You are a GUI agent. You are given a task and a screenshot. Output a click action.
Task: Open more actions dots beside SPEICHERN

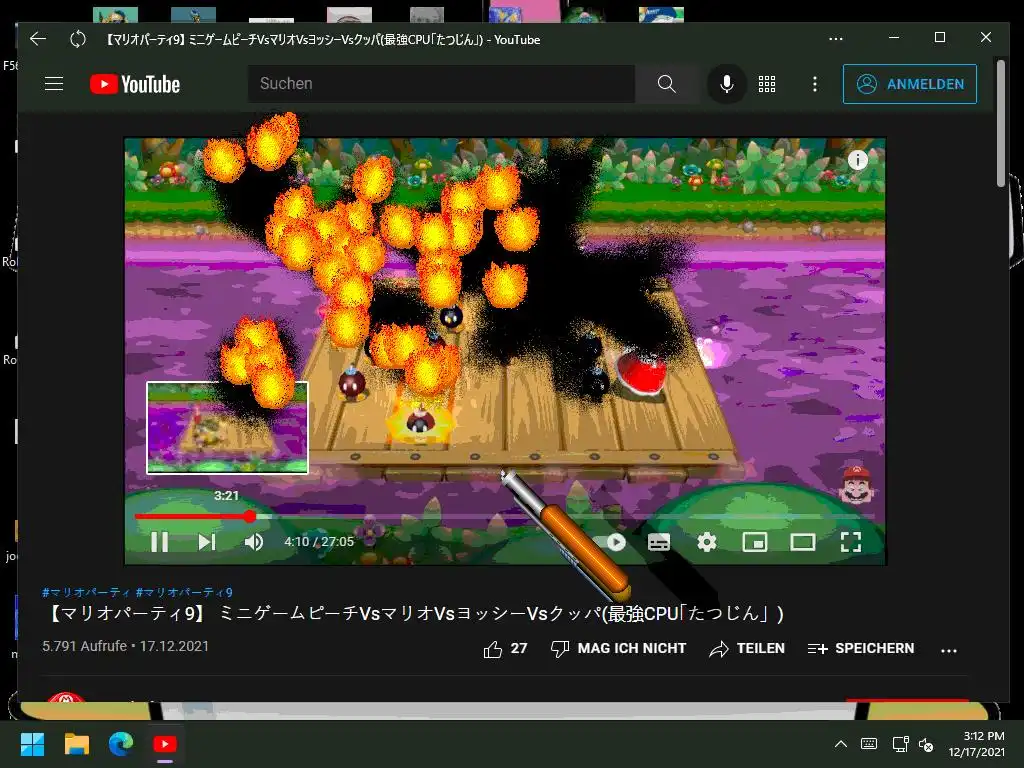[x=949, y=650]
